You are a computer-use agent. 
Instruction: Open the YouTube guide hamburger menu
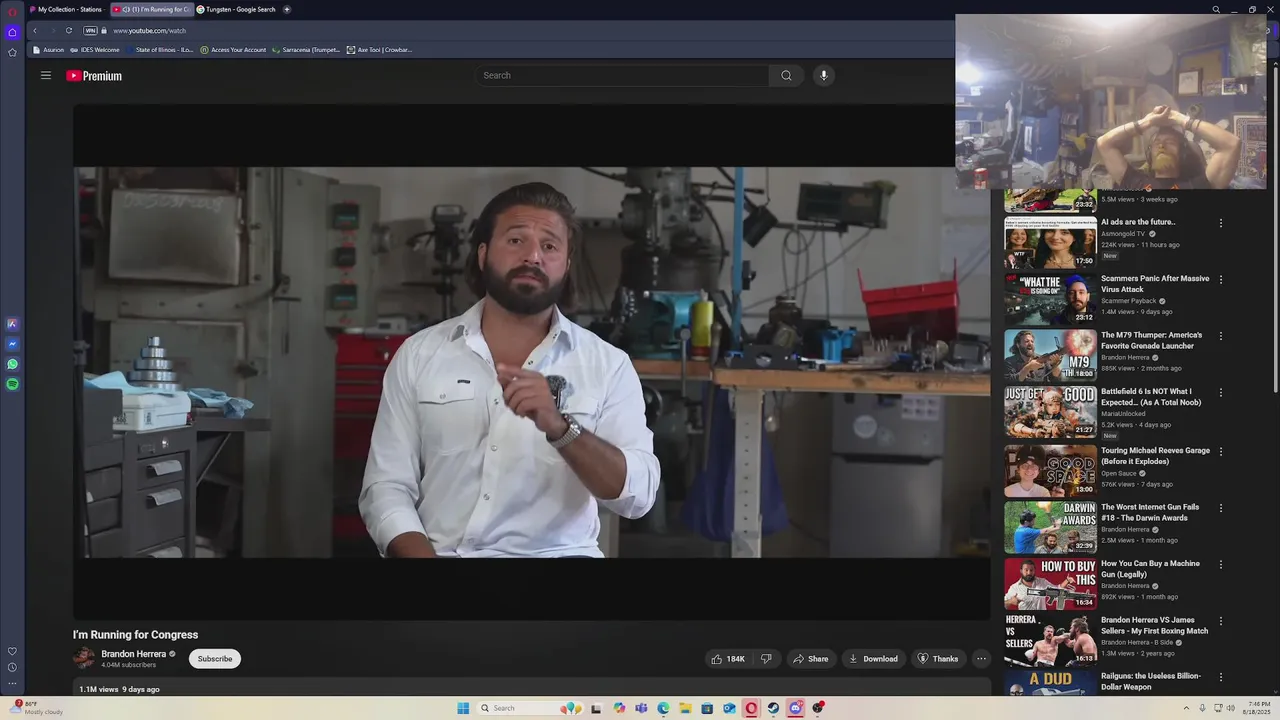(x=45, y=75)
